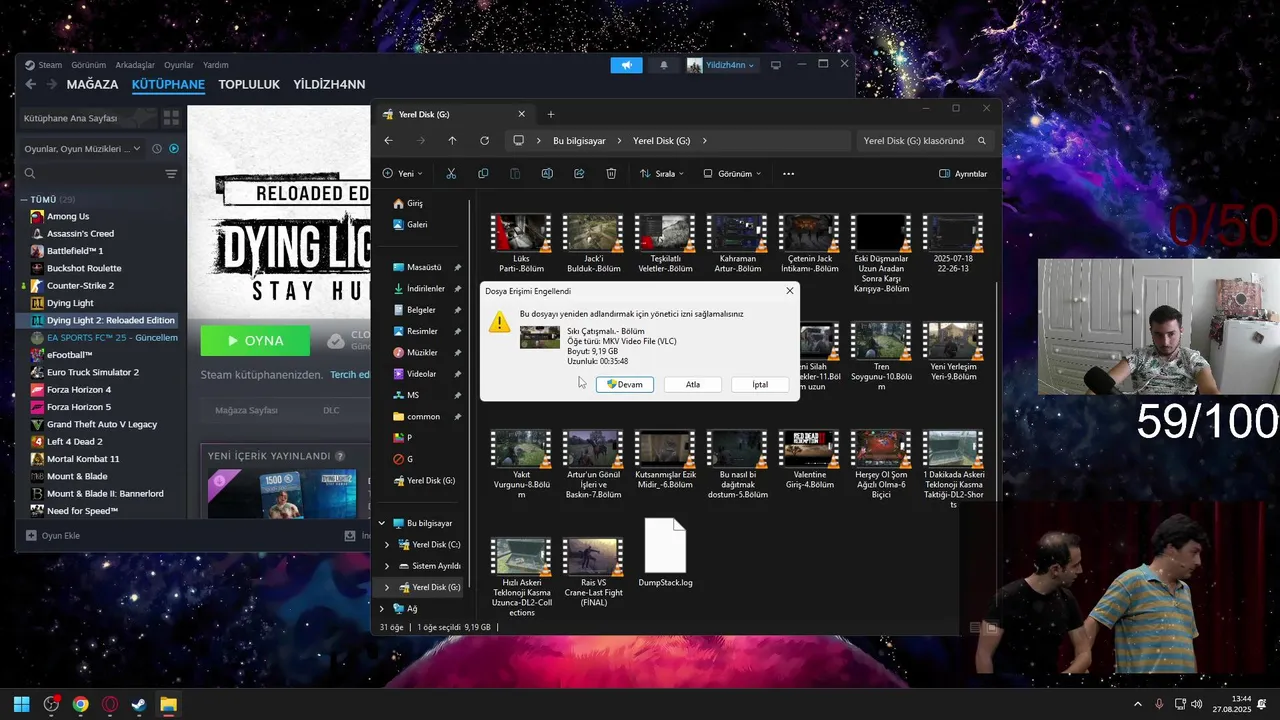1280x720 pixels.
Task: Click Explorer's up-one-level arrow
Action: [x=452, y=141]
